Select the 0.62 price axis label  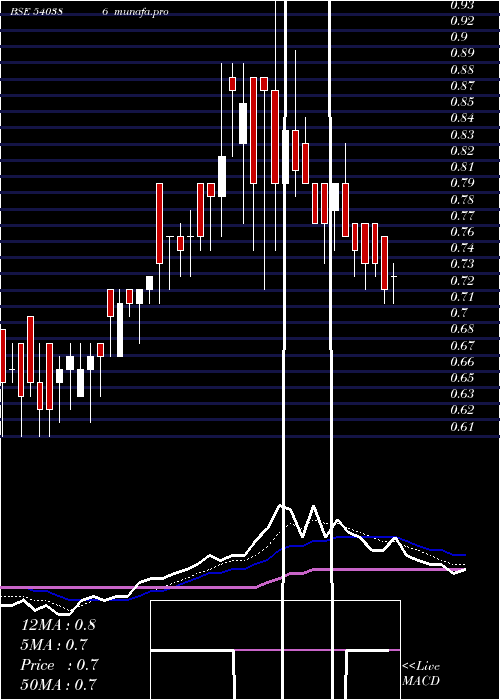(x=462, y=410)
